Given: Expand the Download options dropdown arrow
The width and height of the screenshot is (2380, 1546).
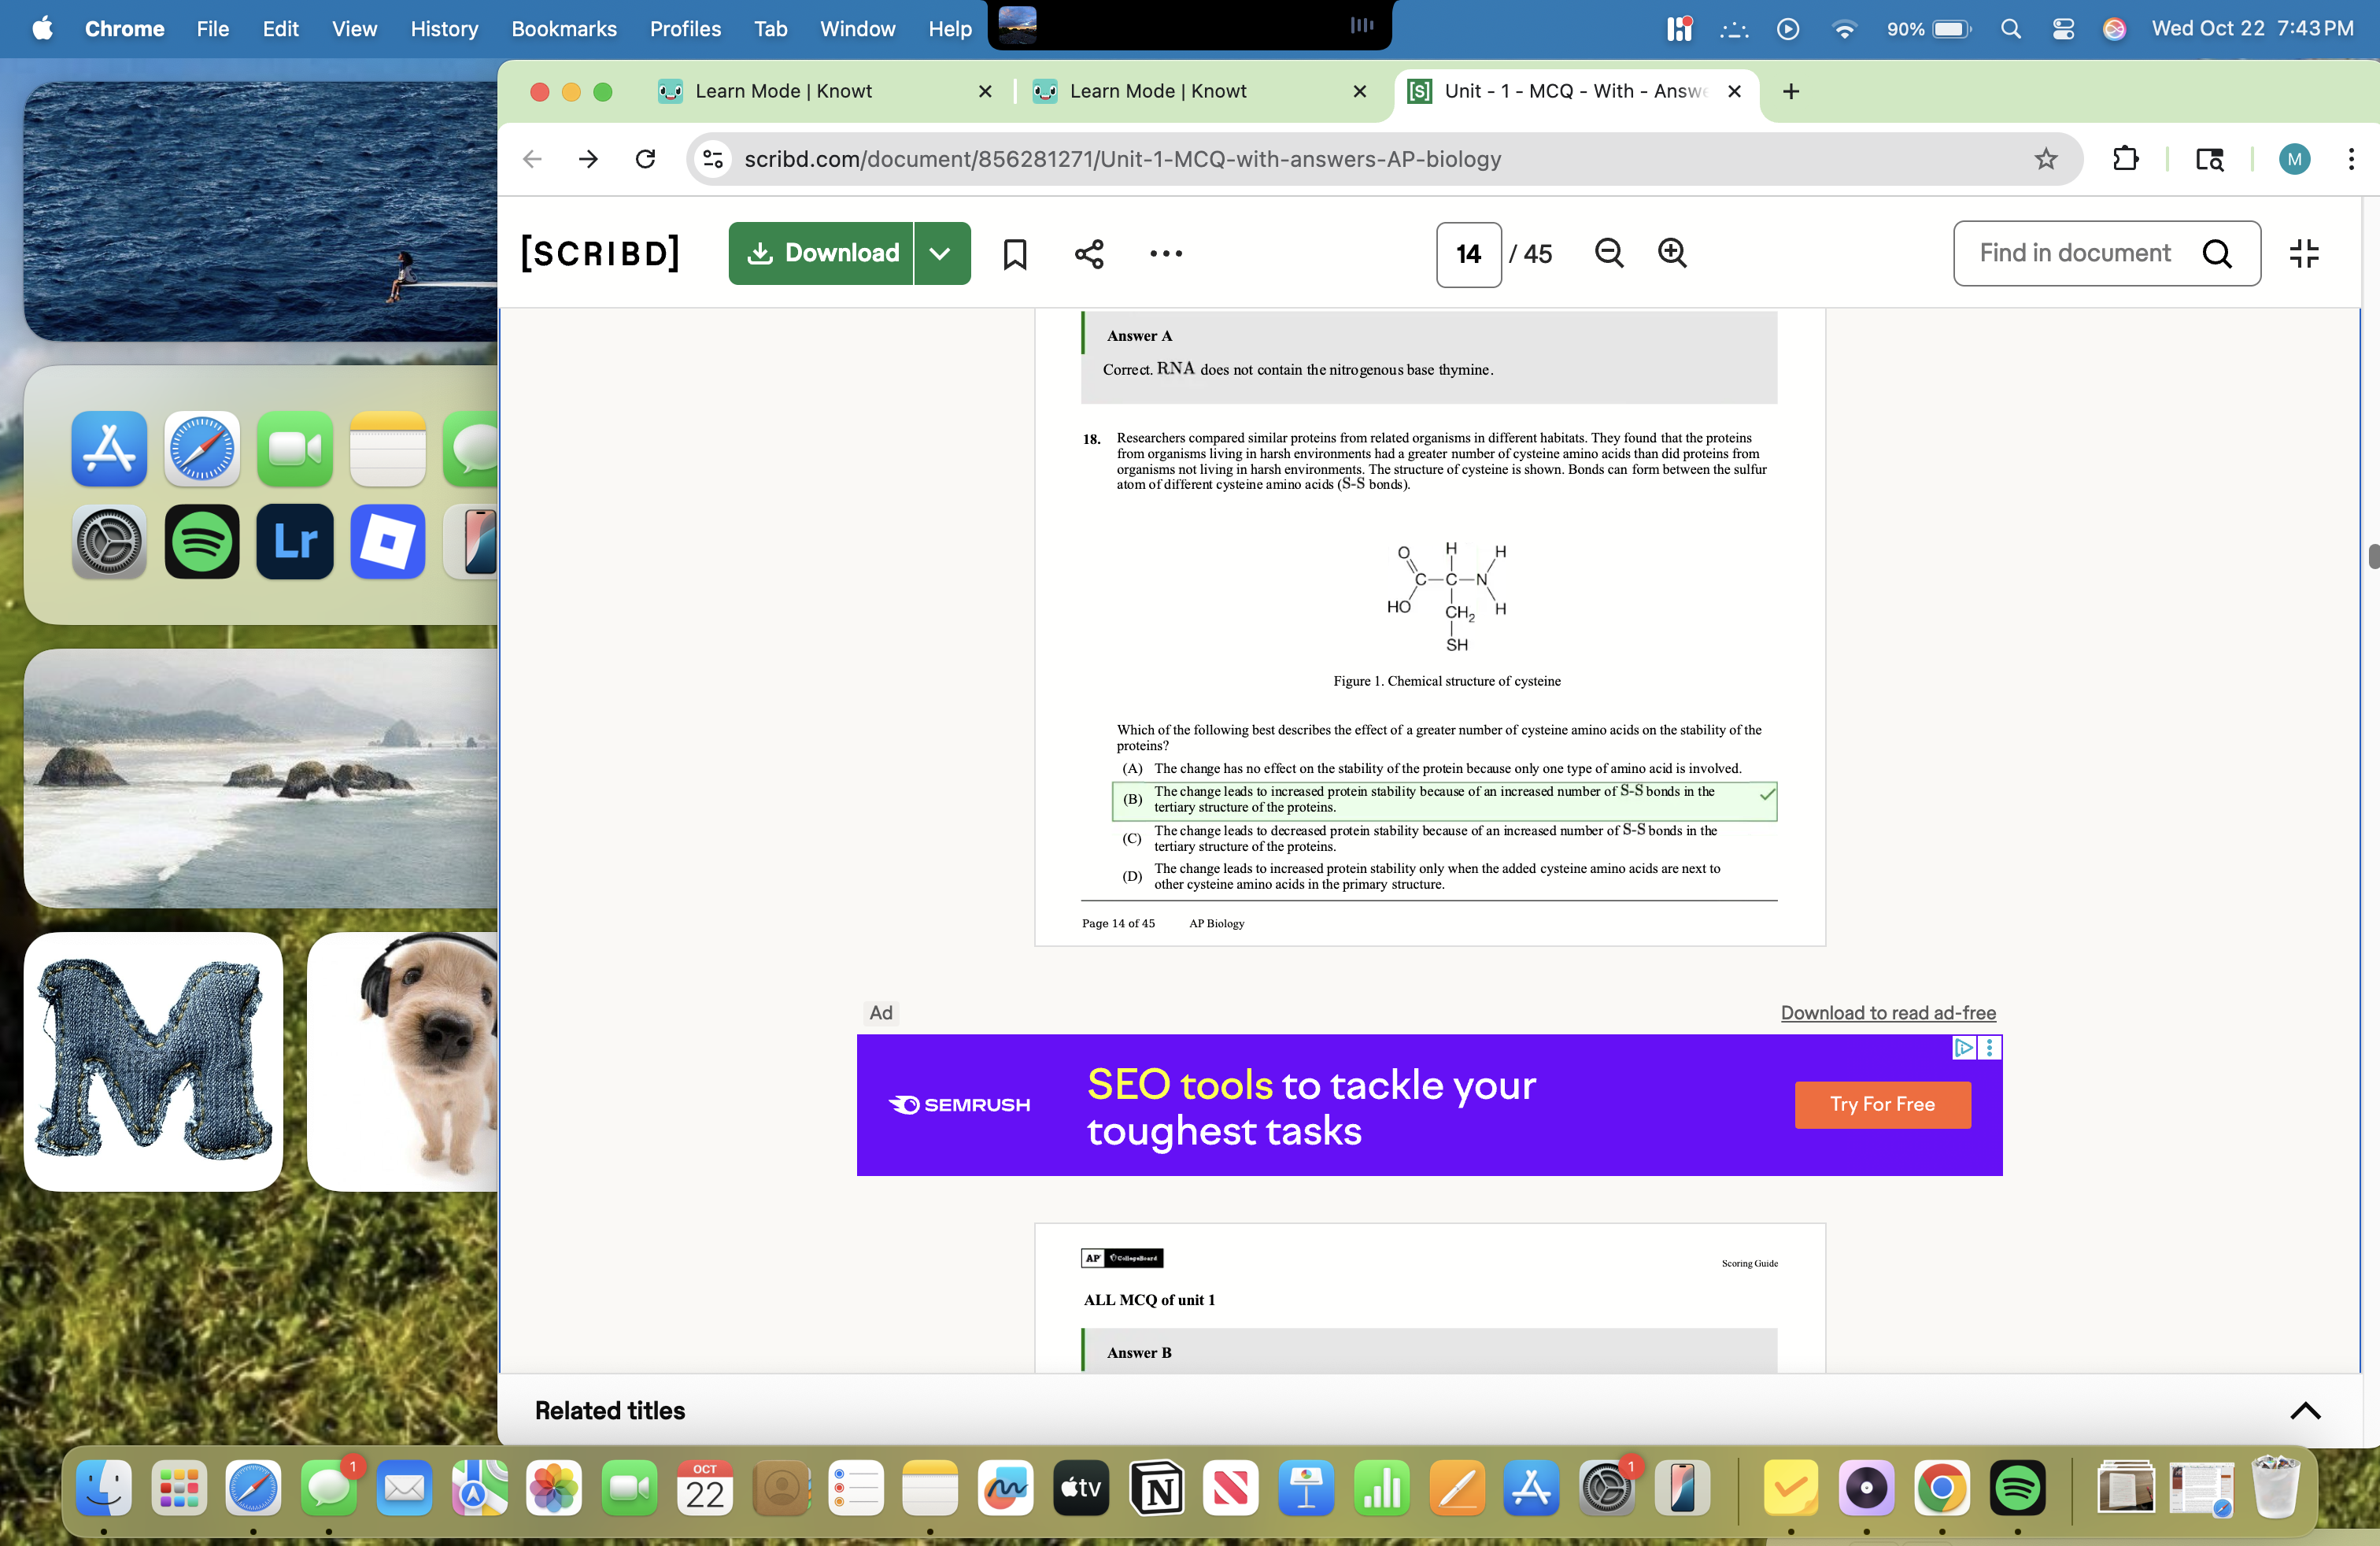Looking at the screenshot, I should click(940, 254).
